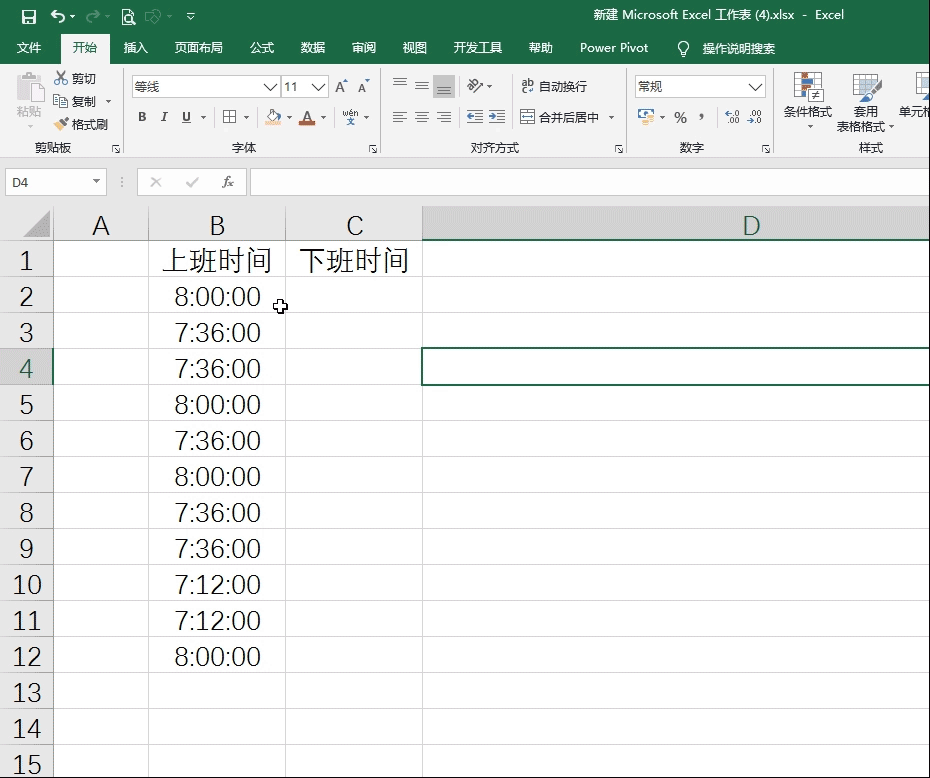Apply underline formatting

pyautogui.click(x=185, y=117)
